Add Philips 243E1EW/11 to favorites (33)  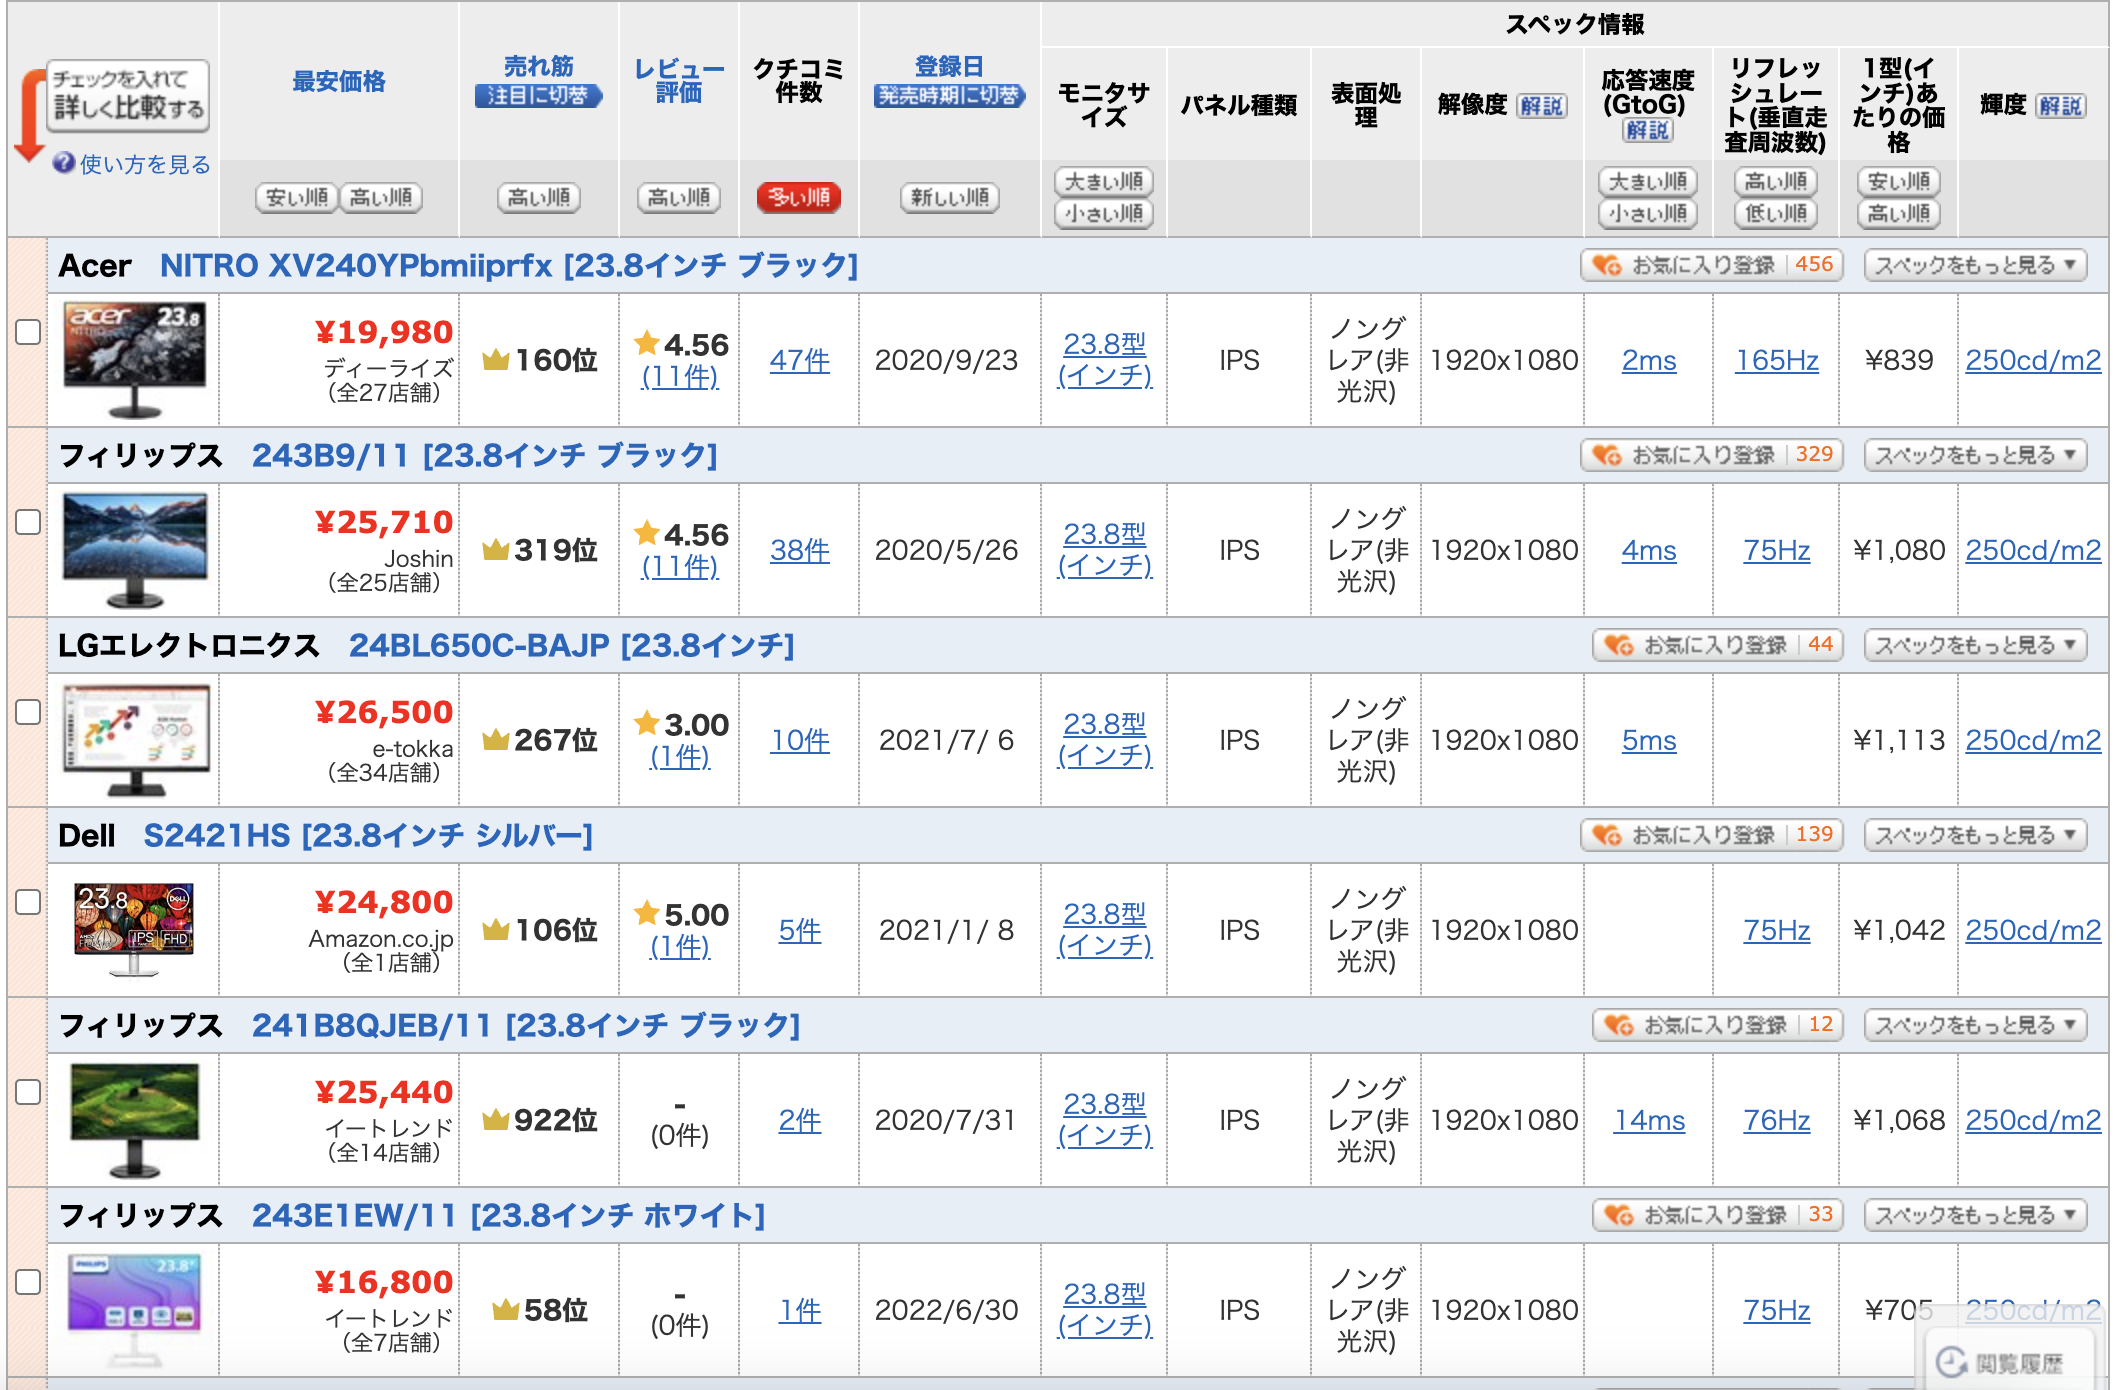coord(1717,1215)
